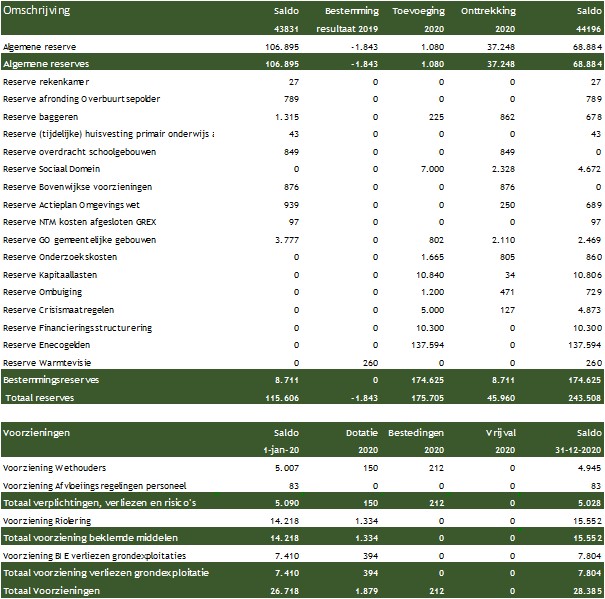The height and width of the screenshot is (599, 605).
Task: Select the 'Reserve rekenkamer' row label
Action: coord(46,81)
